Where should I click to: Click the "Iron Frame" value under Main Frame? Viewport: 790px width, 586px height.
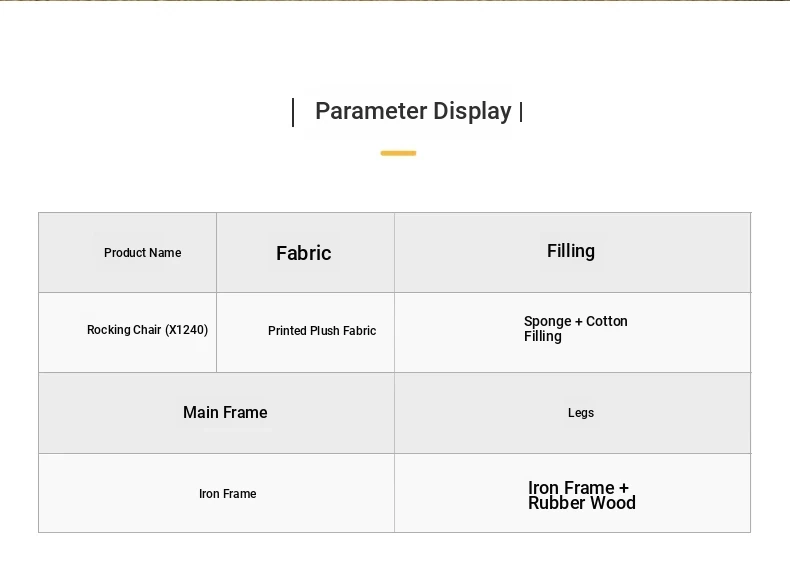pyautogui.click(x=227, y=494)
